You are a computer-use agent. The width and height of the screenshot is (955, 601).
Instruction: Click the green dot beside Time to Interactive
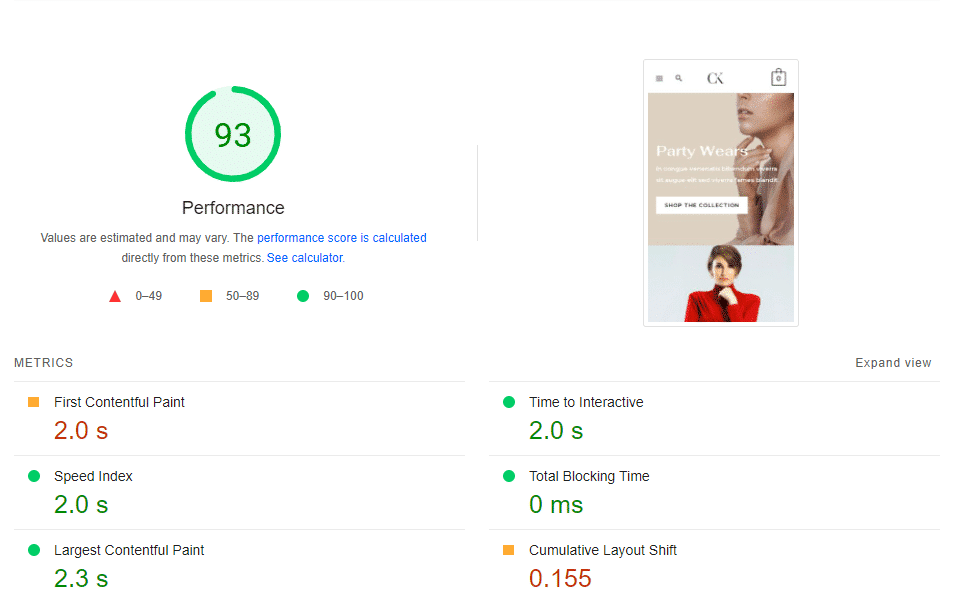tap(507, 401)
